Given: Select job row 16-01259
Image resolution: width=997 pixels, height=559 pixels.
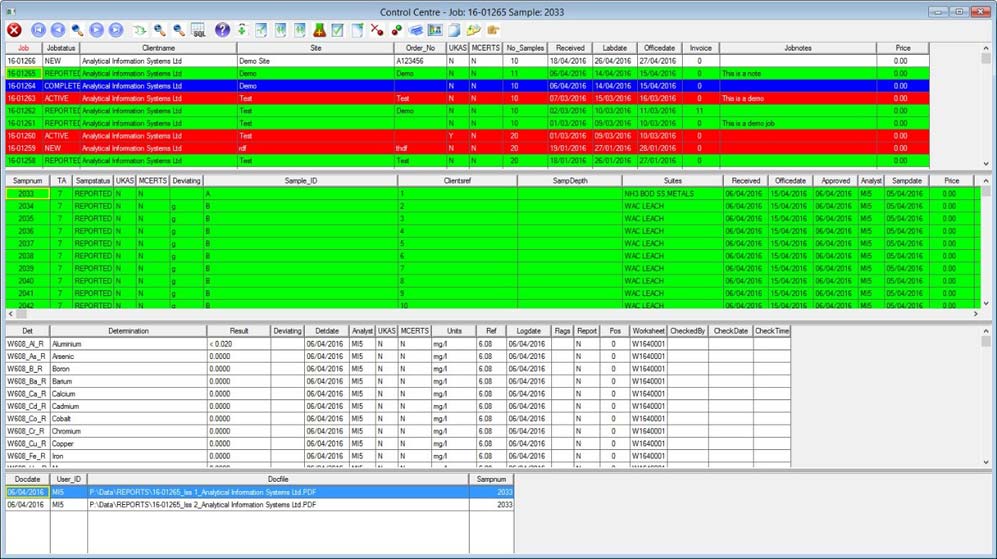Looking at the screenshot, I should pyautogui.click(x=467, y=148).
